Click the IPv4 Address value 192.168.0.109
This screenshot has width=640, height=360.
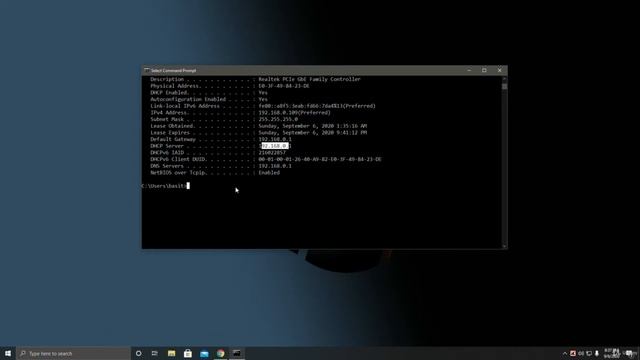coord(294,113)
